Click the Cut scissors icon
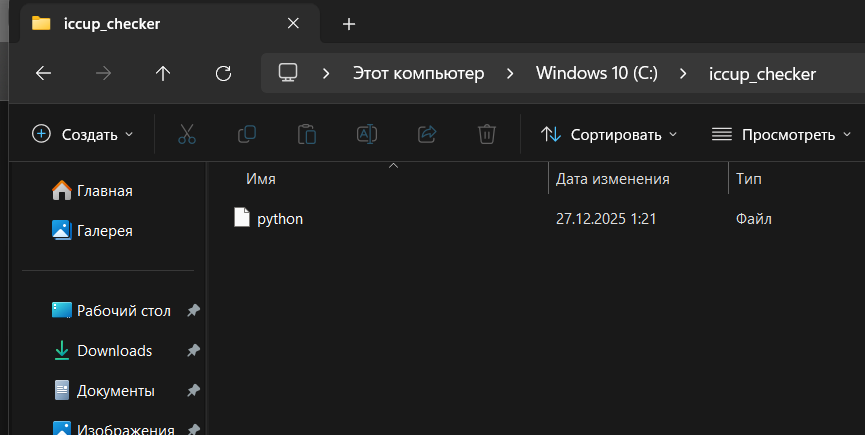This screenshot has width=865, height=435. 186,134
